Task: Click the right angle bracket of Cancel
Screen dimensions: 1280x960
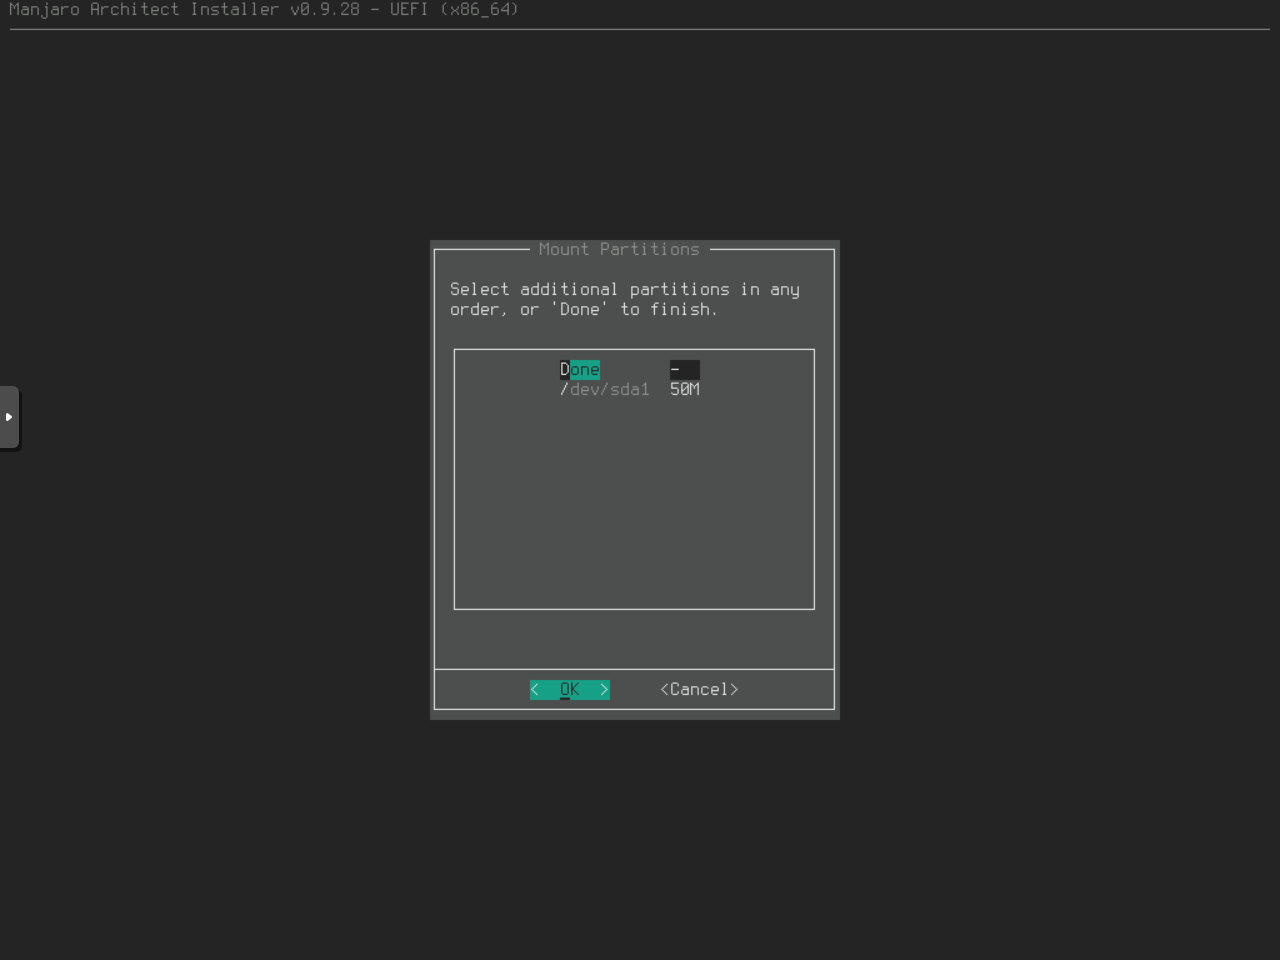Action: (734, 689)
